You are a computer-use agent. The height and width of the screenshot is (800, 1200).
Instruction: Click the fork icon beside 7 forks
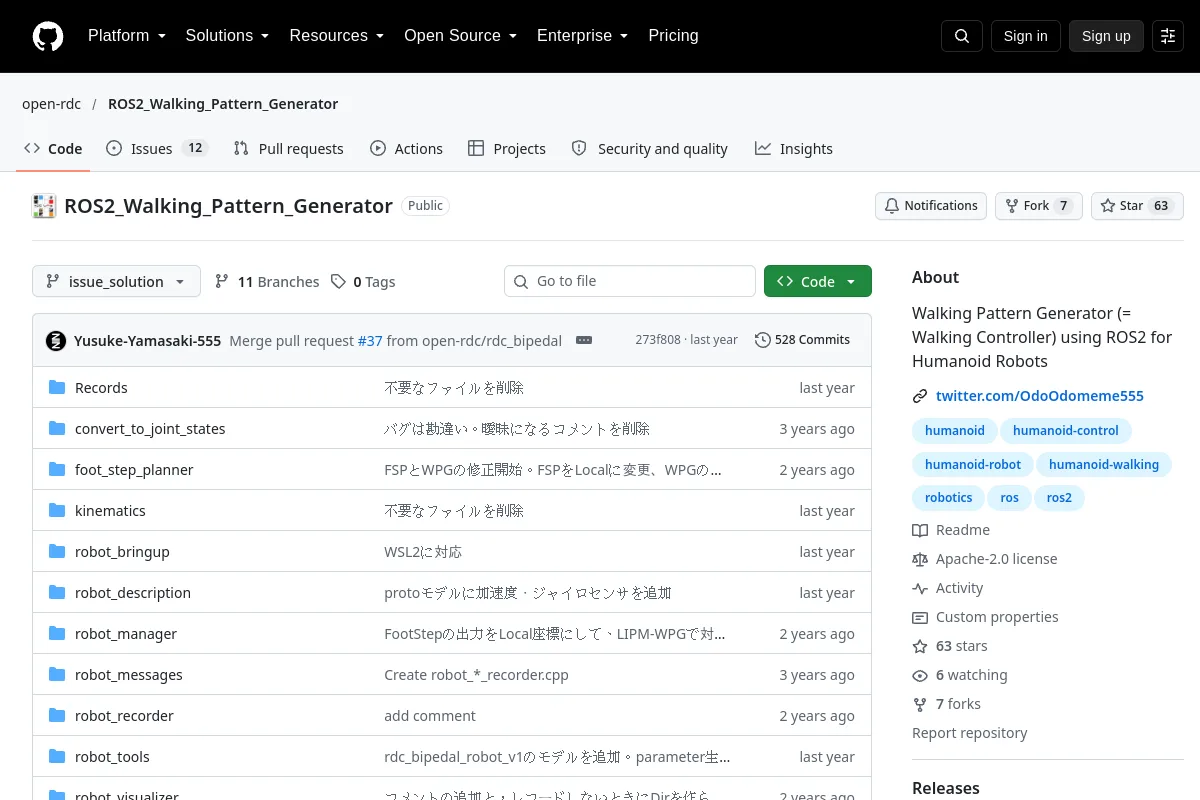(920, 704)
